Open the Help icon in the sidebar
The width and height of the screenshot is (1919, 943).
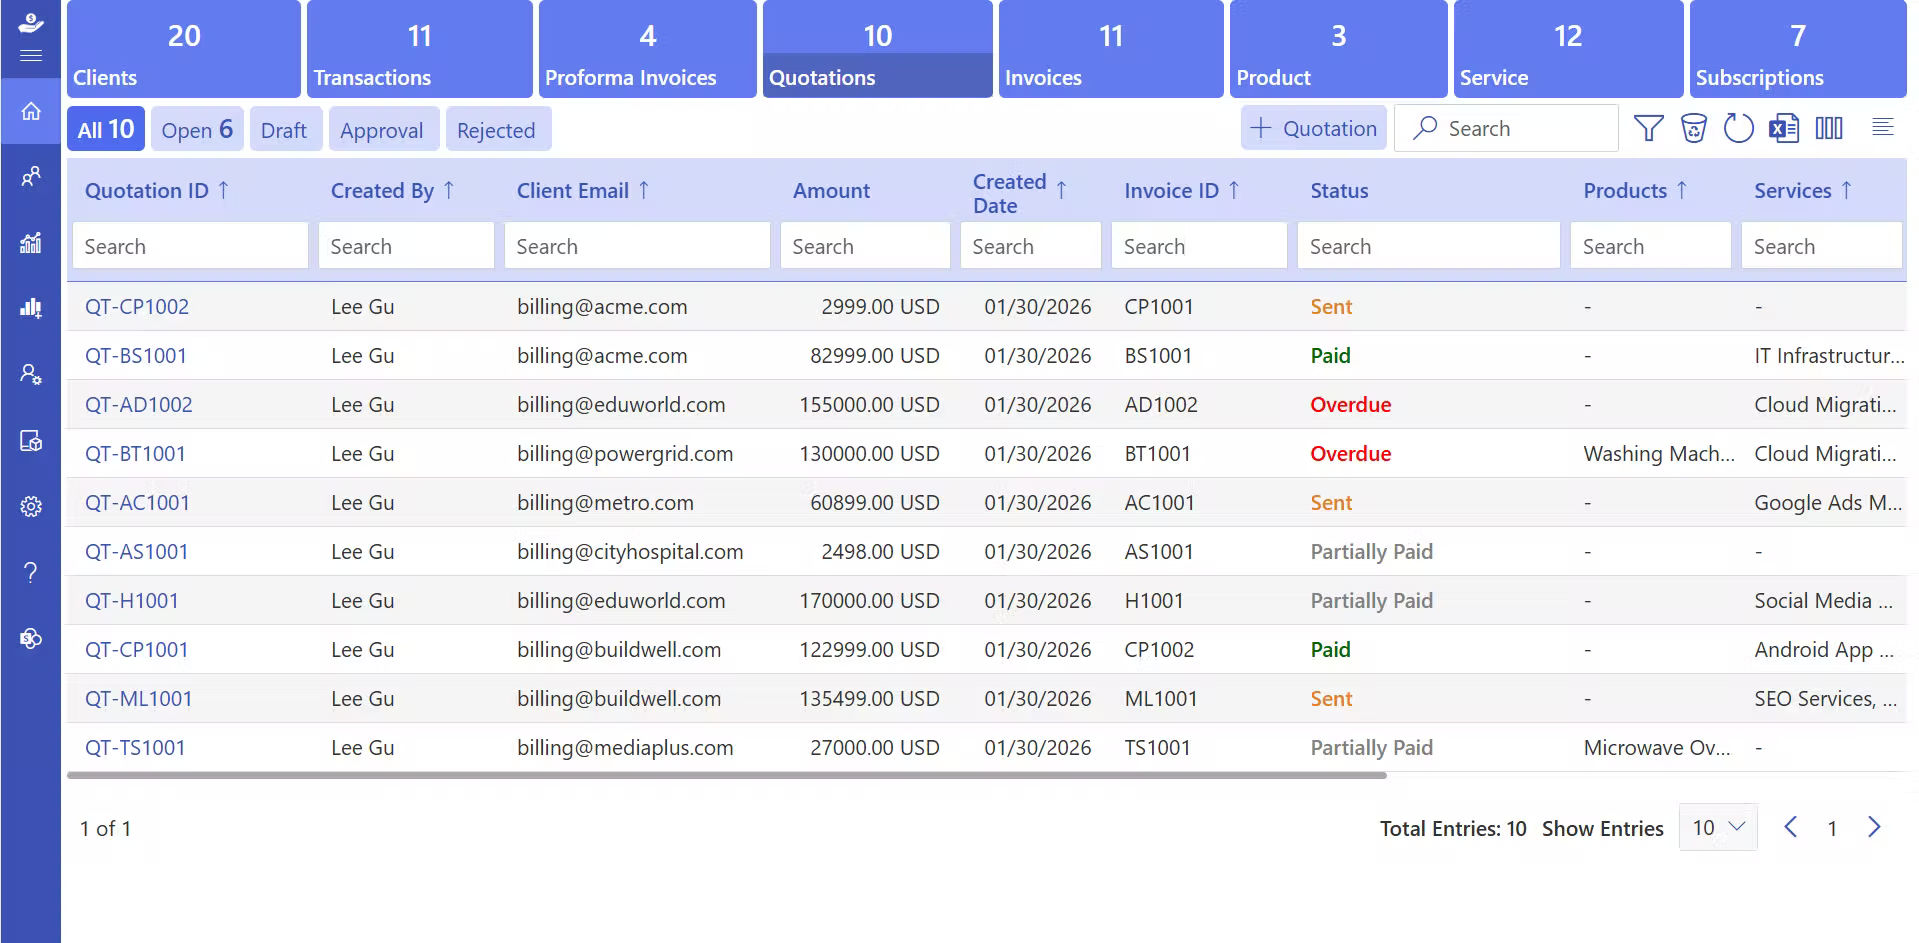pyautogui.click(x=31, y=572)
